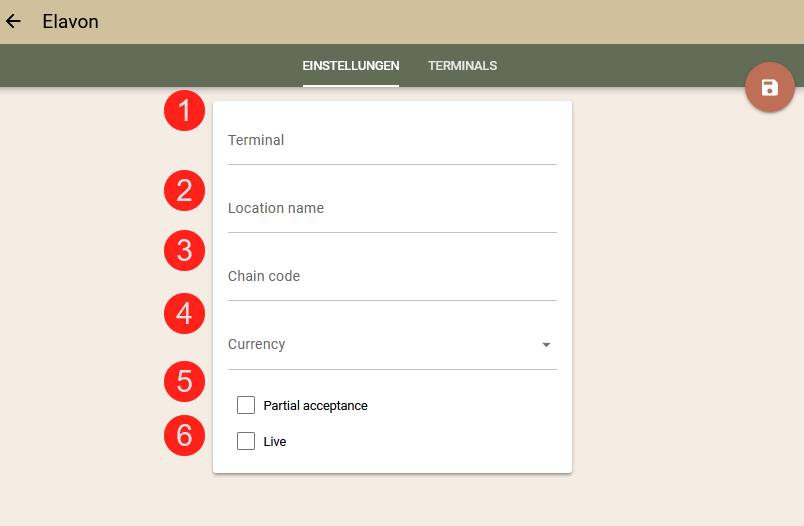Expand Currency options with the arrow

coord(546,345)
